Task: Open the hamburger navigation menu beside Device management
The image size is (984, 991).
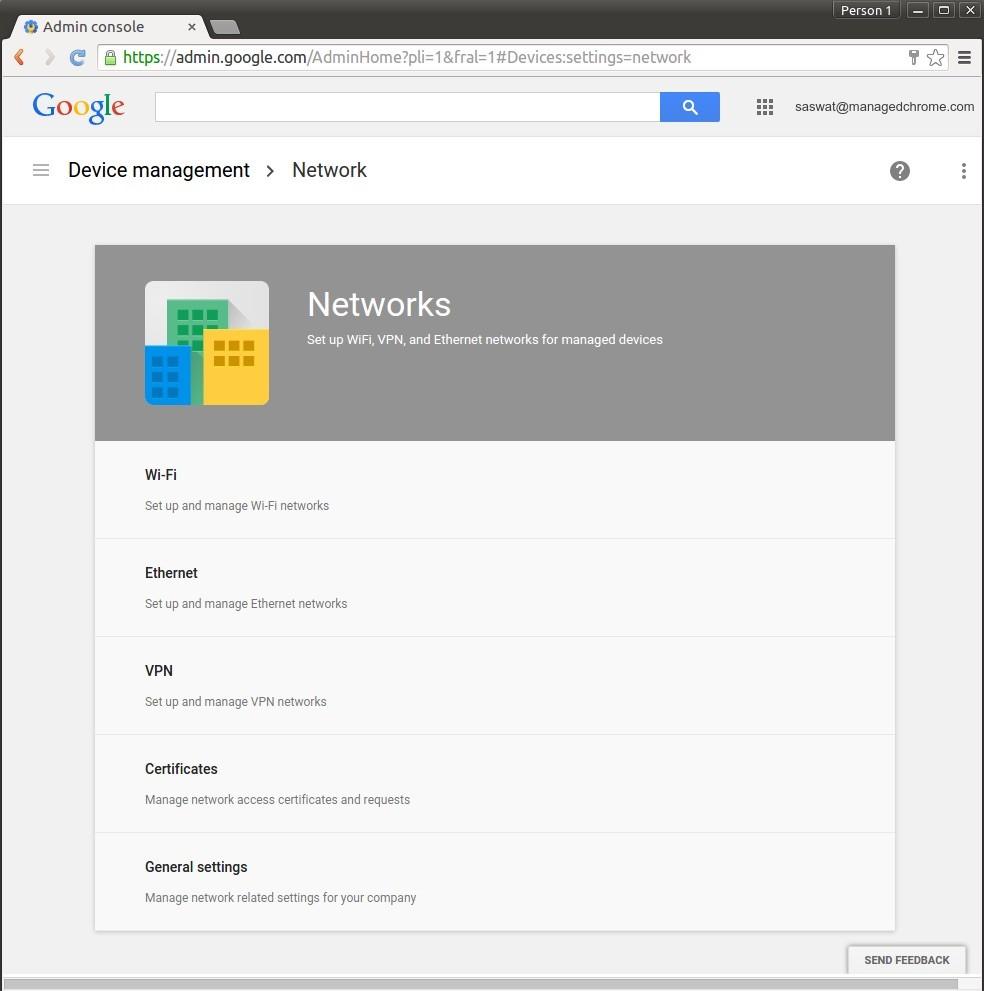Action: click(41, 171)
